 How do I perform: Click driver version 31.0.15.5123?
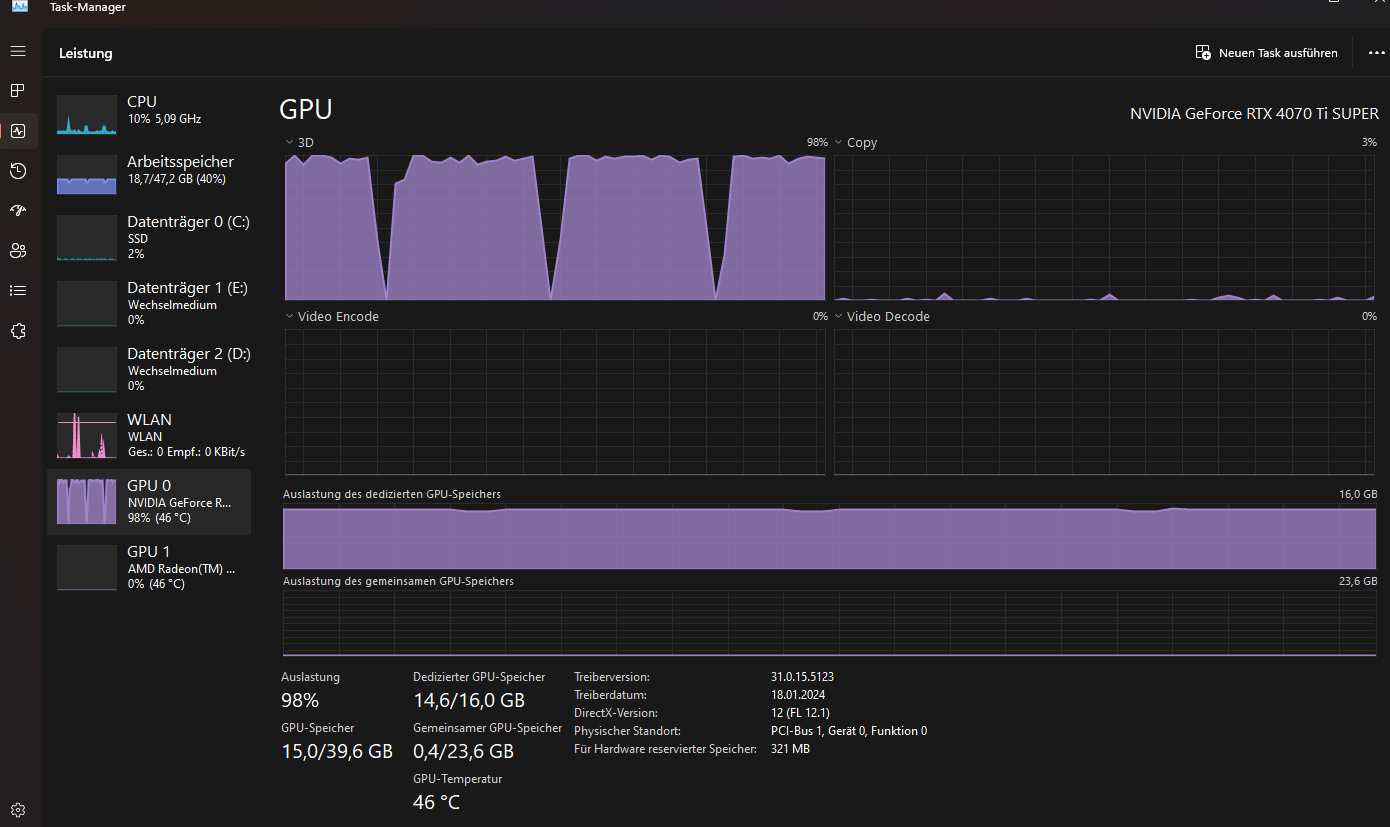click(802, 677)
